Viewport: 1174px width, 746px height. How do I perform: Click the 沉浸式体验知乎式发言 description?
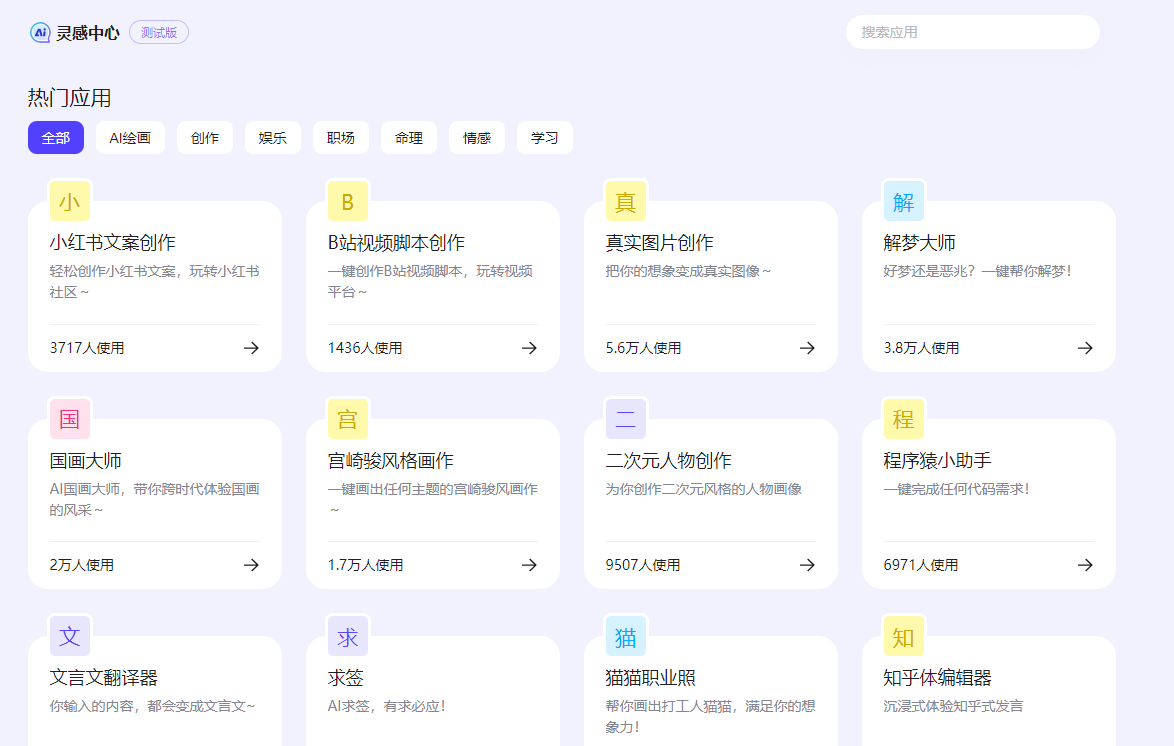(953, 706)
